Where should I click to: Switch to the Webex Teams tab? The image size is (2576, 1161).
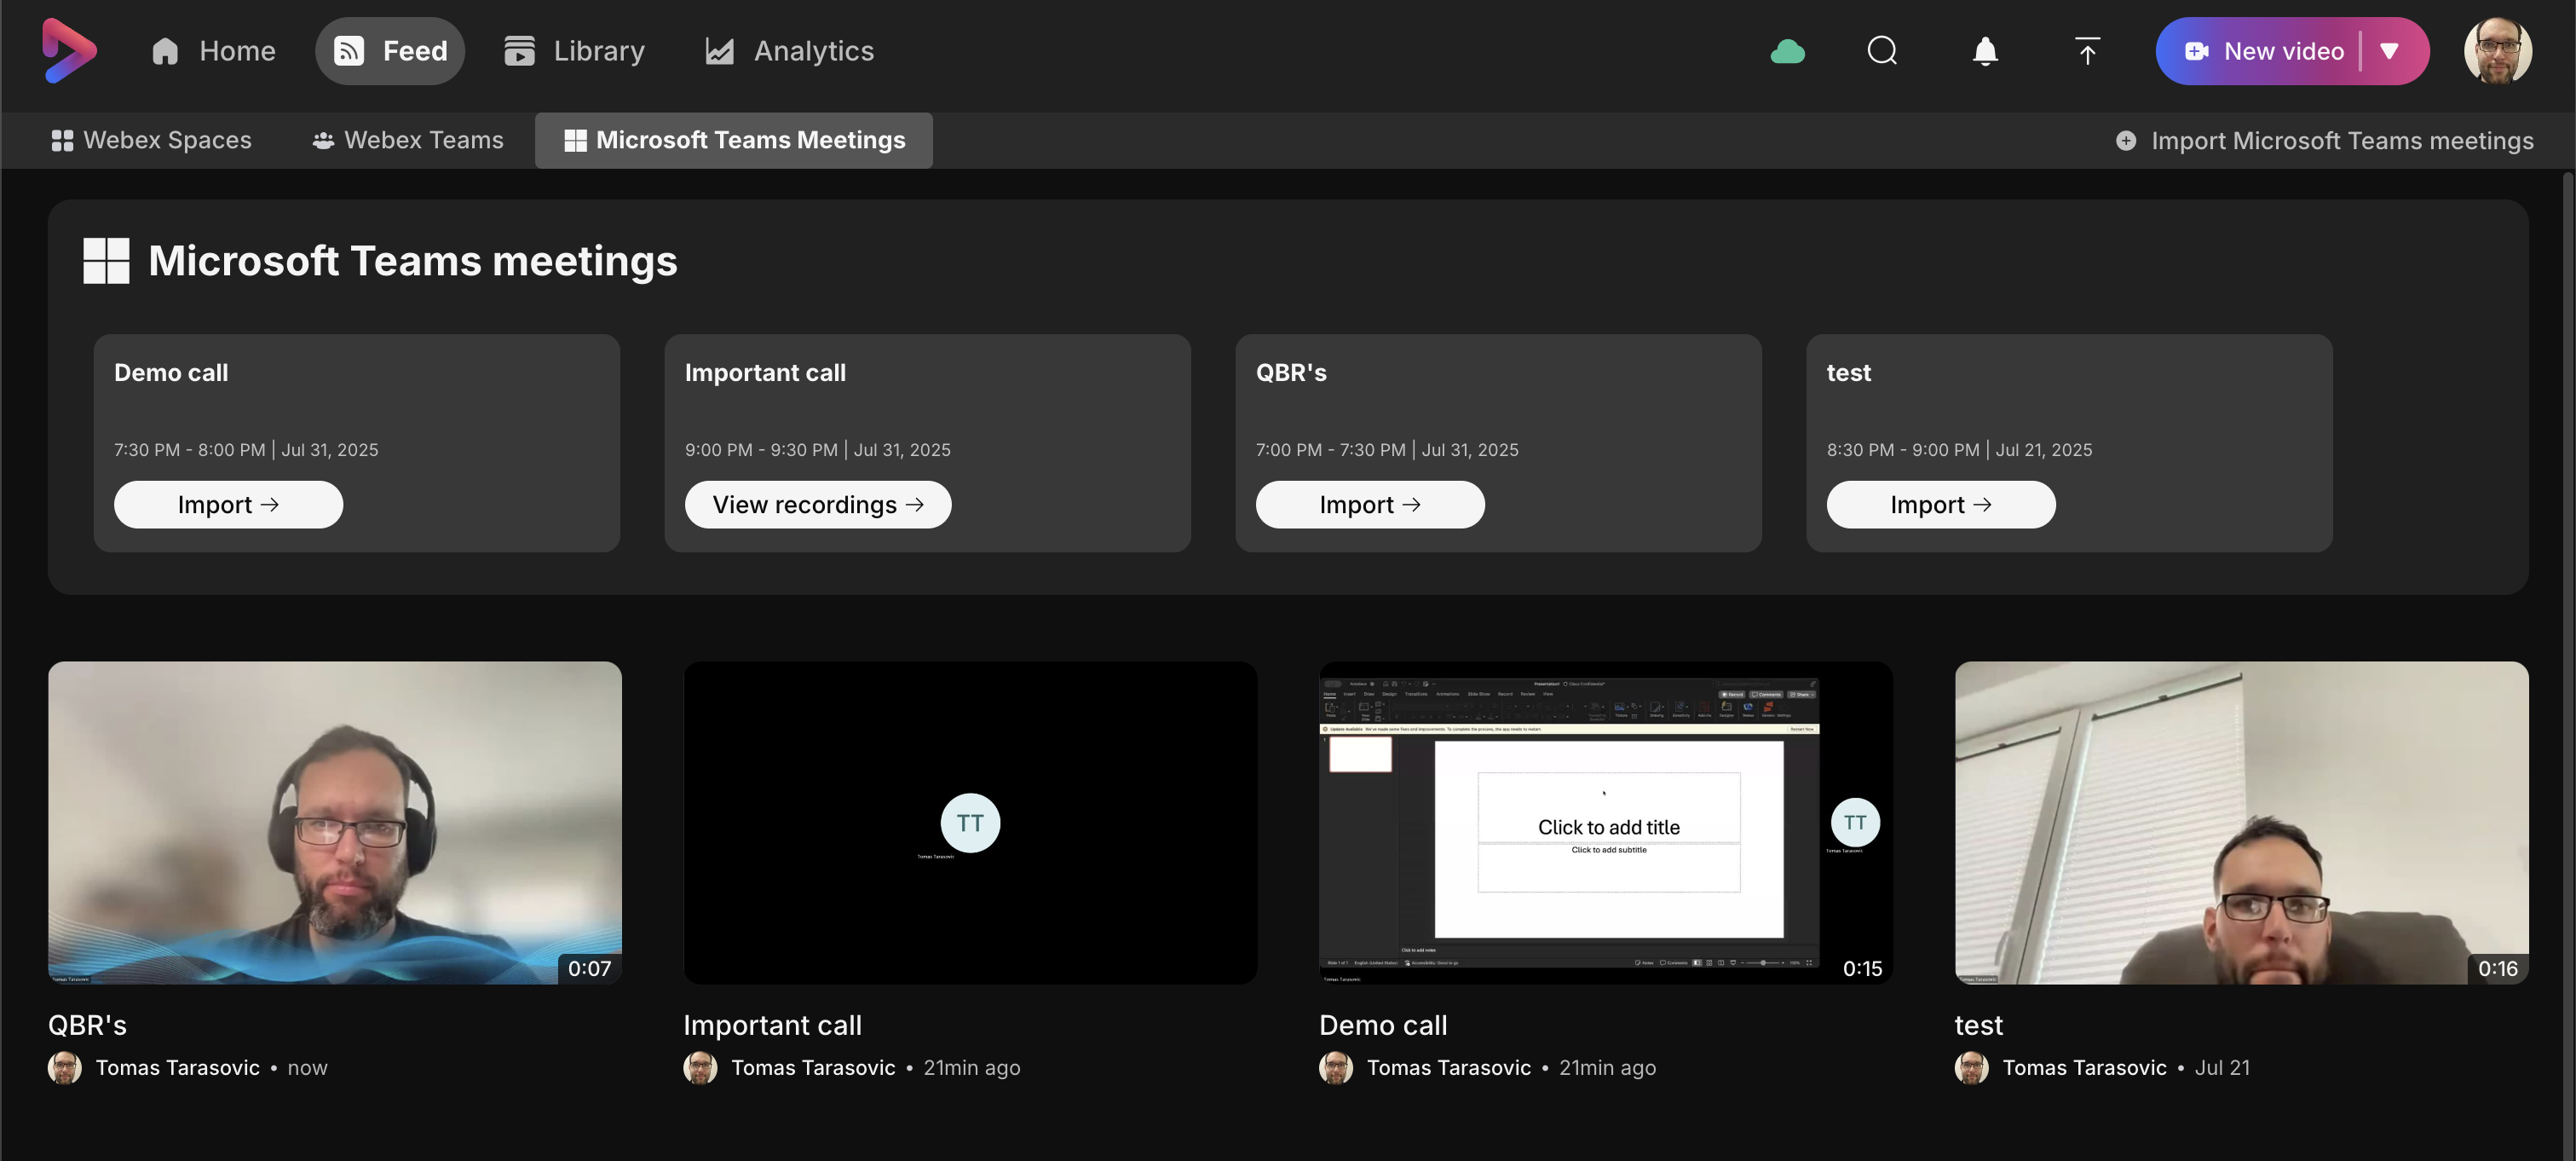coord(408,140)
